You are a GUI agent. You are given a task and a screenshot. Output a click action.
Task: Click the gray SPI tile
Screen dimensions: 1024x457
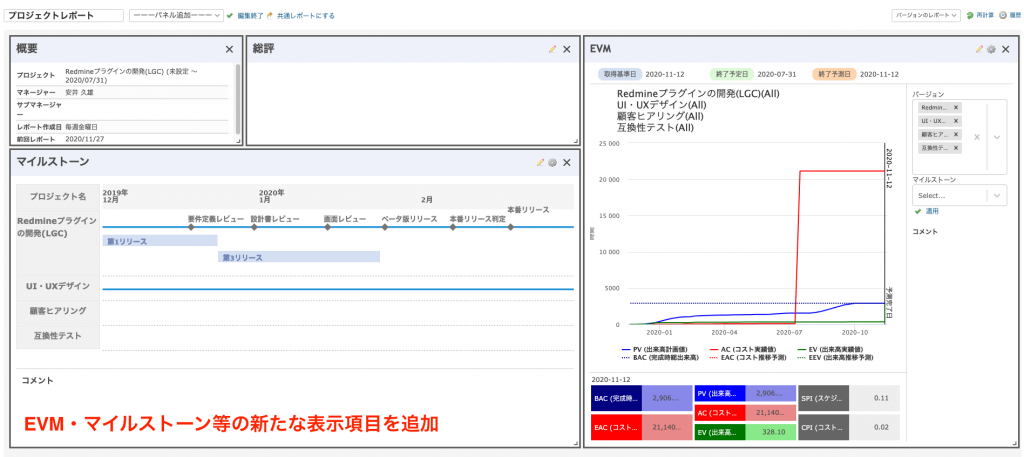pyautogui.click(x=823, y=398)
